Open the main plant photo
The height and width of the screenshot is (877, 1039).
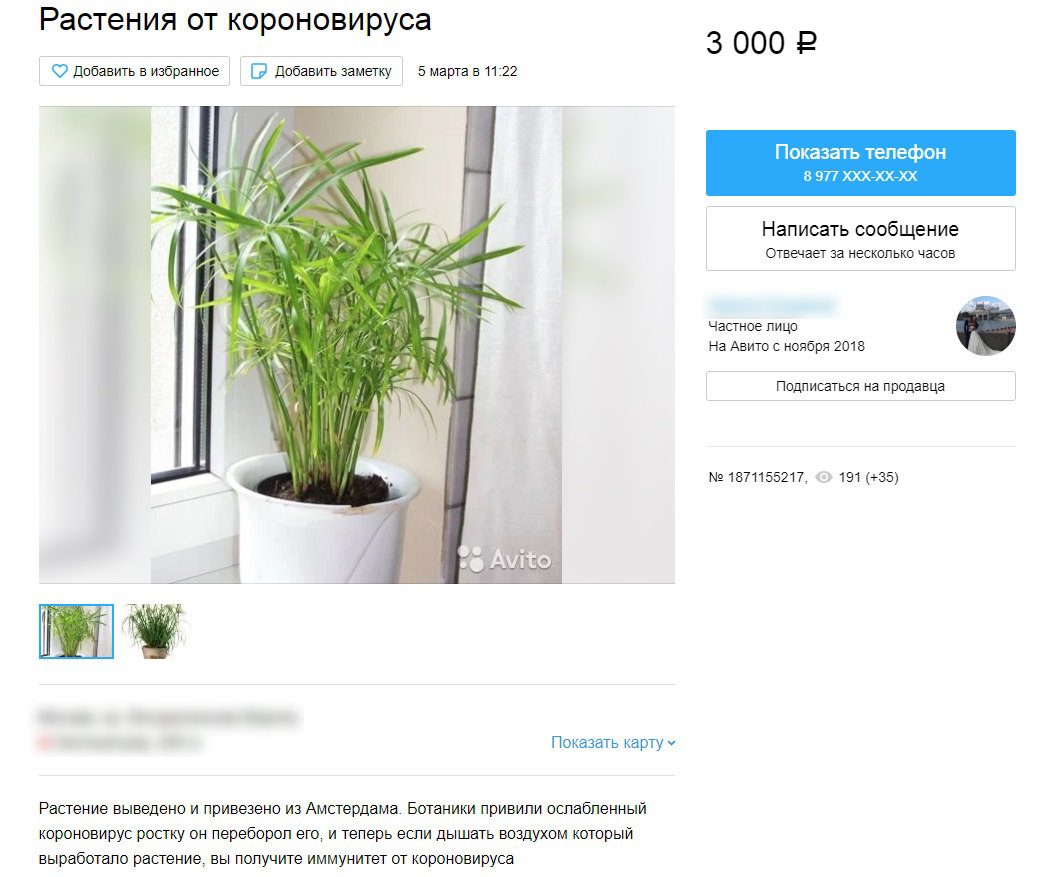tap(356, 345)
